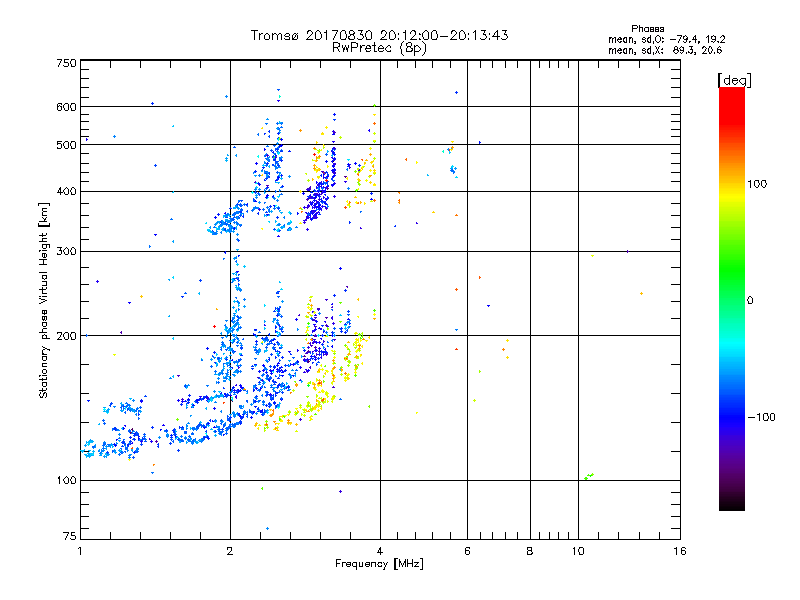Click the y-axis tick label '75'
This screenshot has width=800, height=600.
70,536
